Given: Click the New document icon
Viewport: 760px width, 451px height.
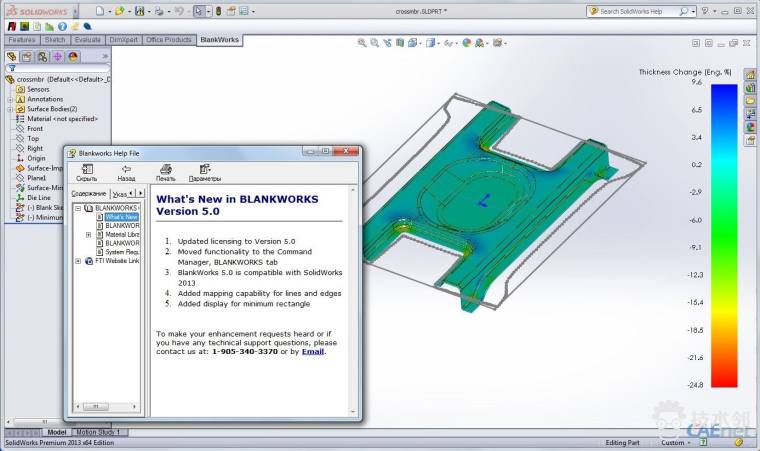Looking at the screenshot, I should coord(100,11).
